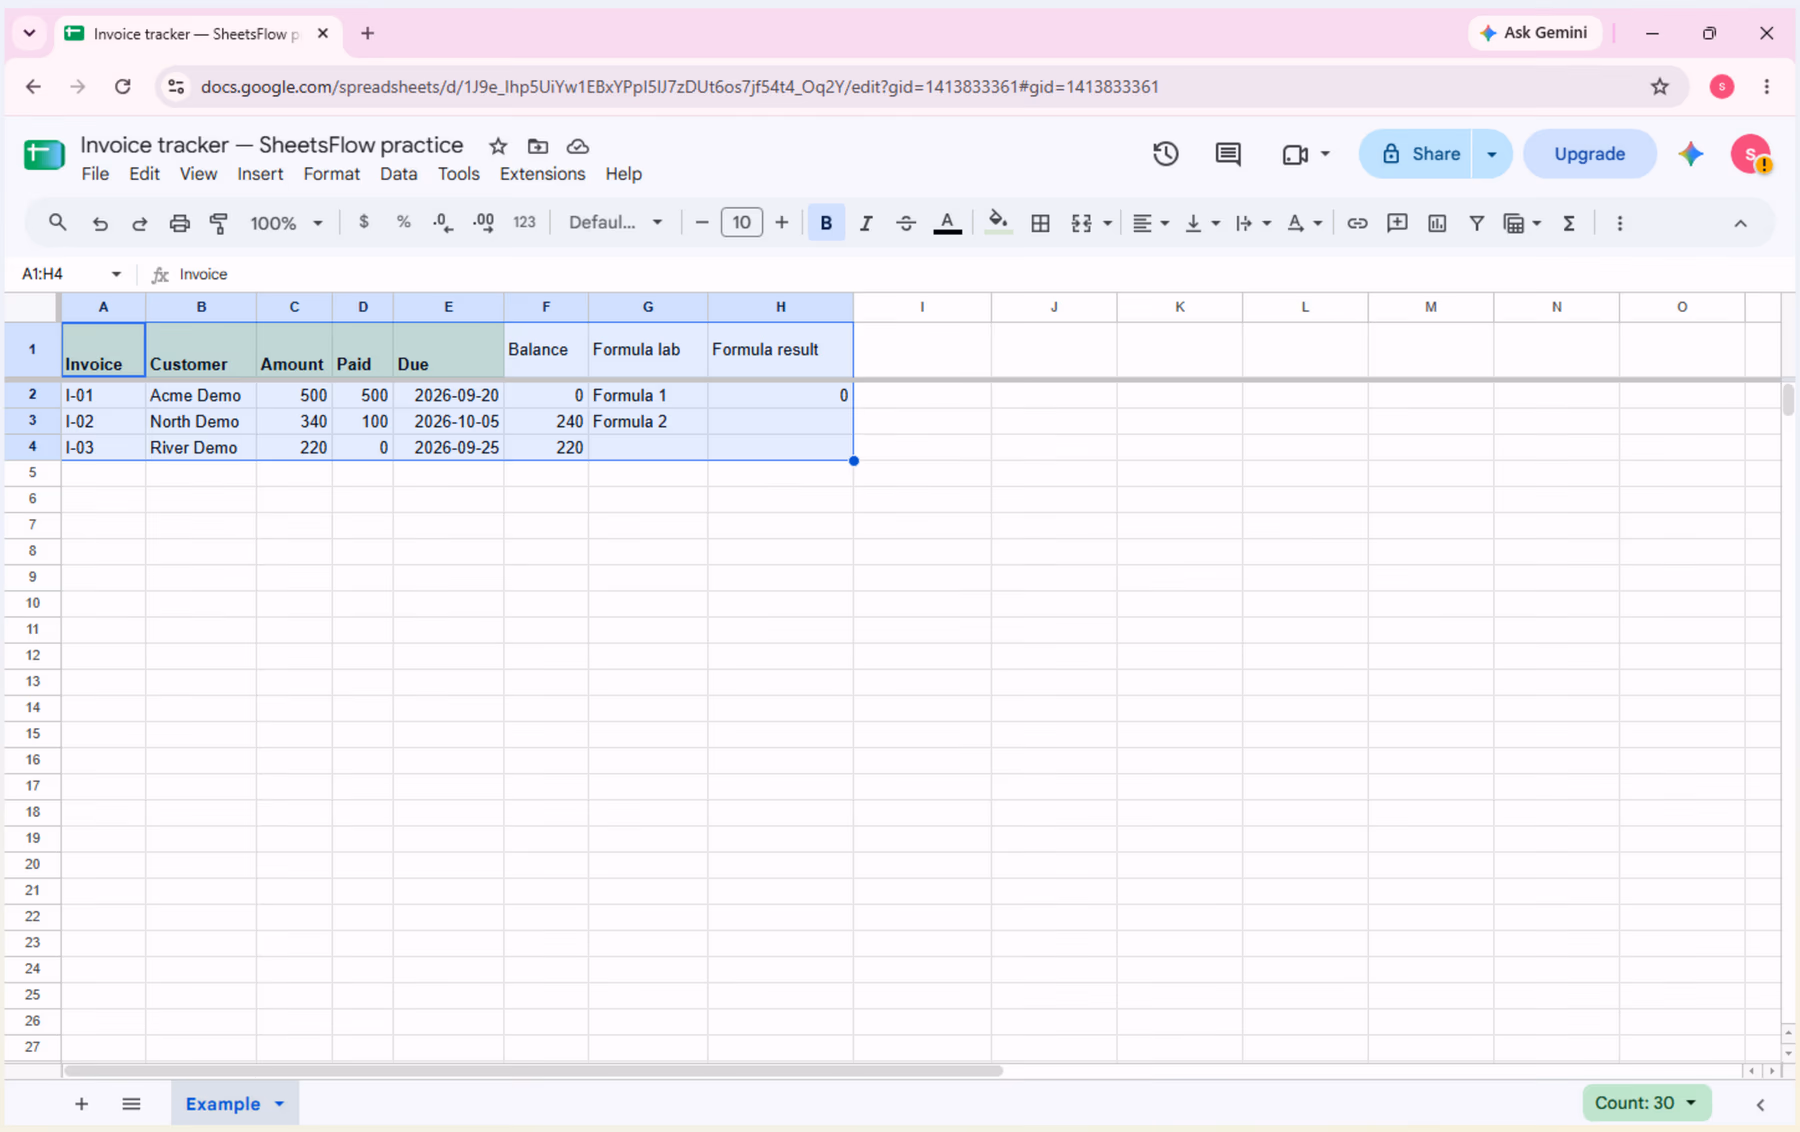
Task: Open the fill color picker
Action: [997, 223]
